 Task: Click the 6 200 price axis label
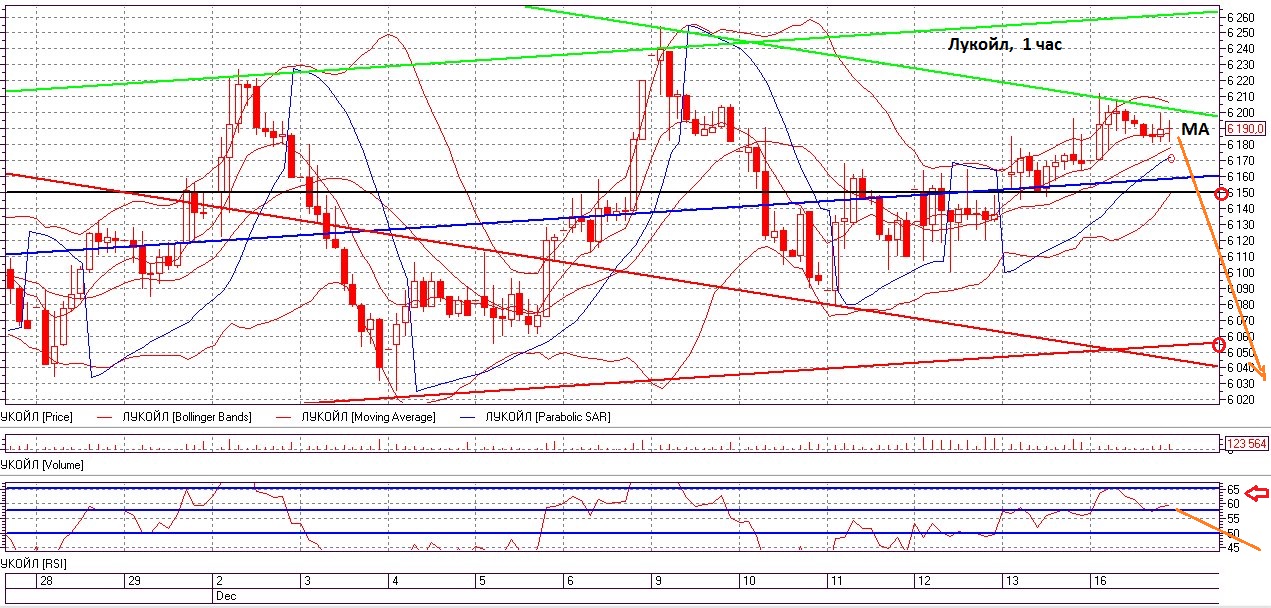tap(1240, 113)
